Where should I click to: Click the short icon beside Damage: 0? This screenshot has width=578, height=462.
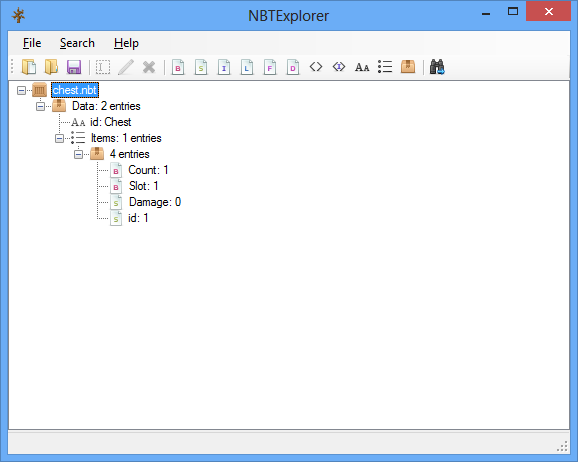click(116, 202)
